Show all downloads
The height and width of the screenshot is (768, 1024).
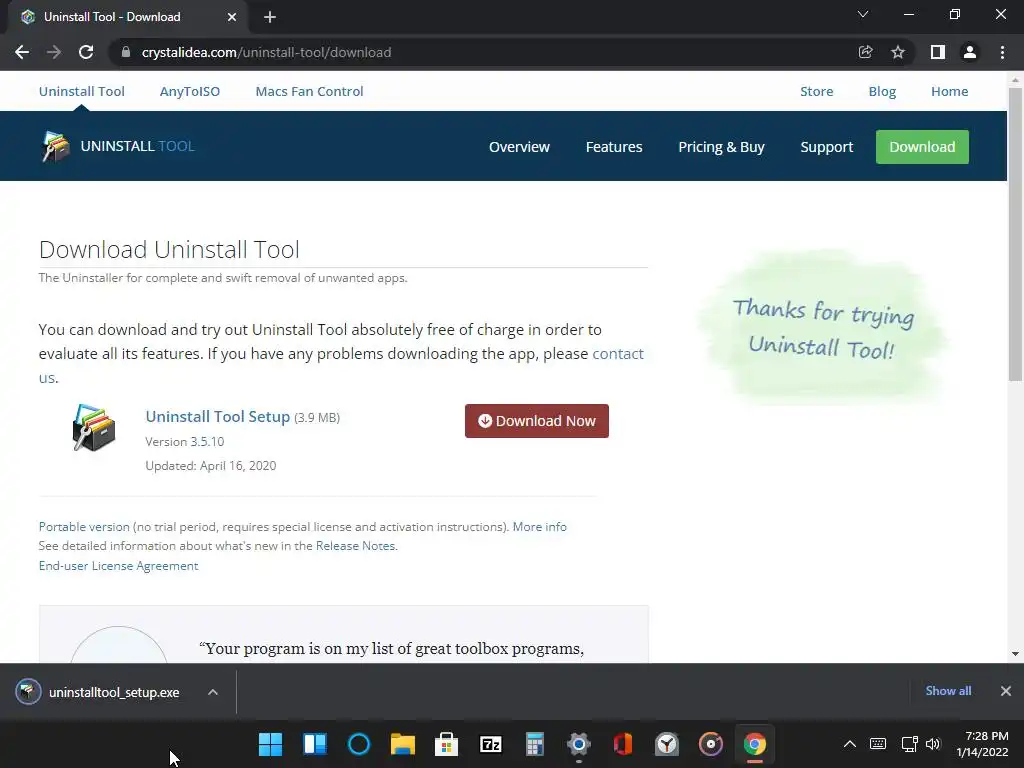pyautogui.click(x=948, y=691)
